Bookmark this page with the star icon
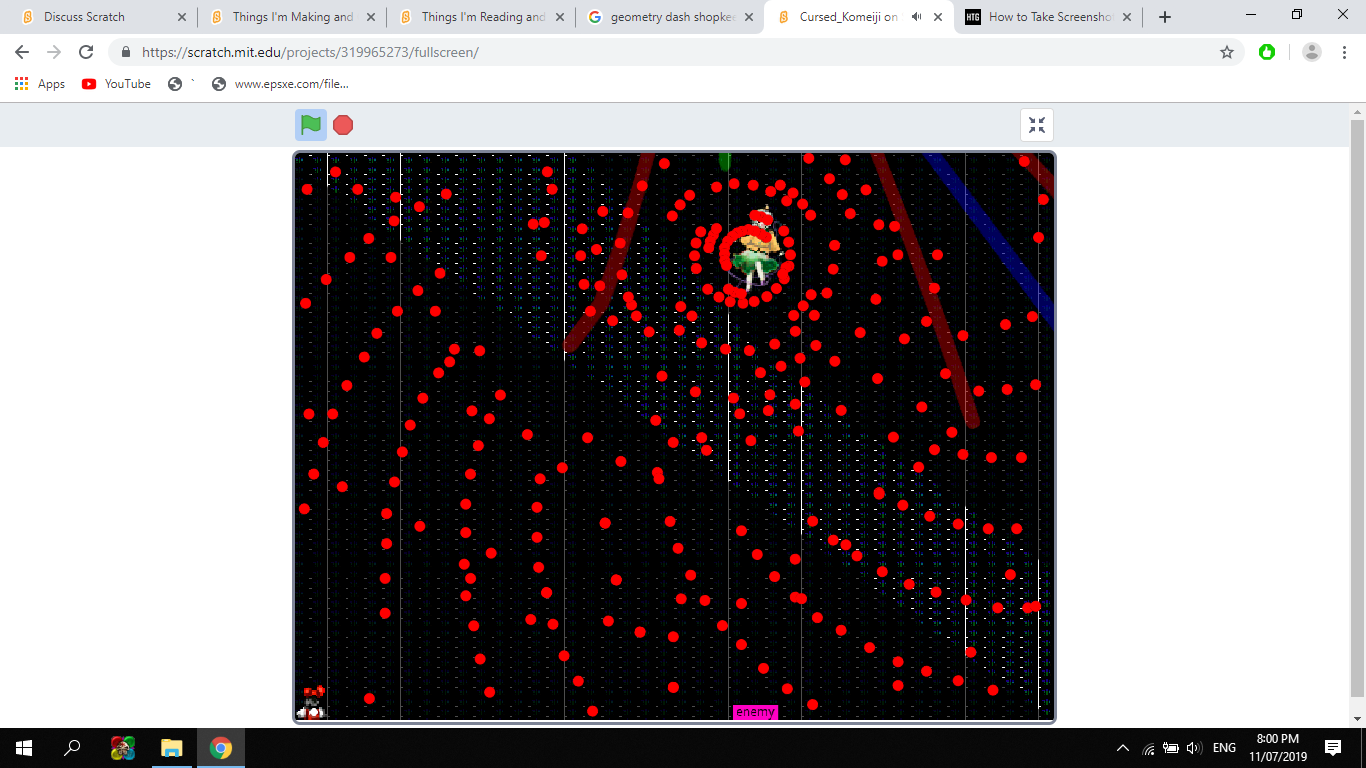Screen dimensions: 1366x768 click(1227, 52)
